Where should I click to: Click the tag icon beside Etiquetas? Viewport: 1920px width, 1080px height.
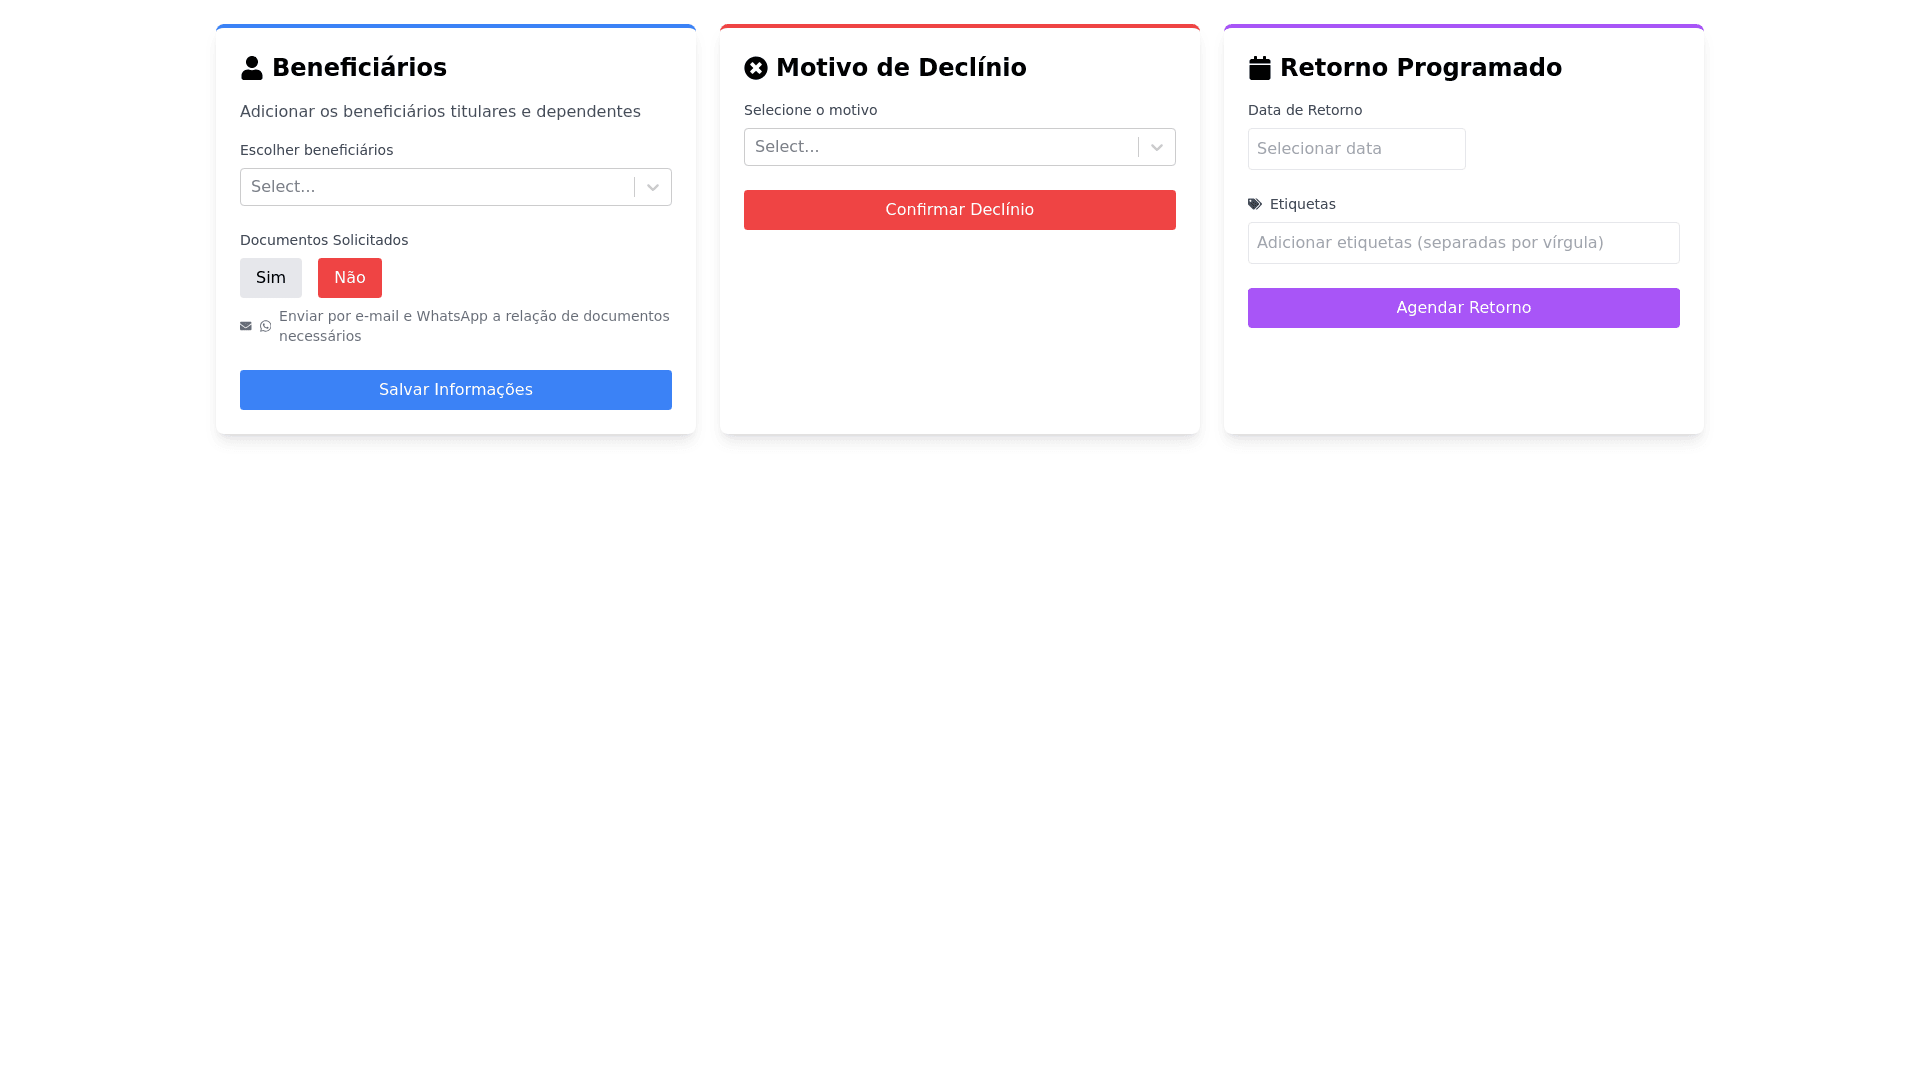1254,203
